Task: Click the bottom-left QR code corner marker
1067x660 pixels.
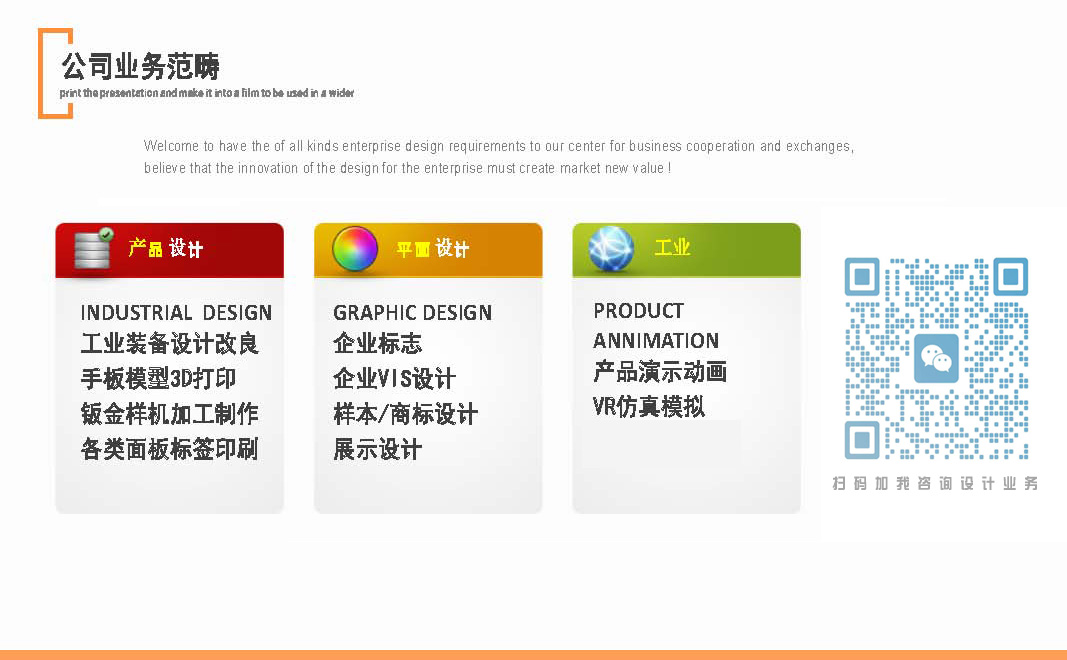Action: click(x=861, y=440)
